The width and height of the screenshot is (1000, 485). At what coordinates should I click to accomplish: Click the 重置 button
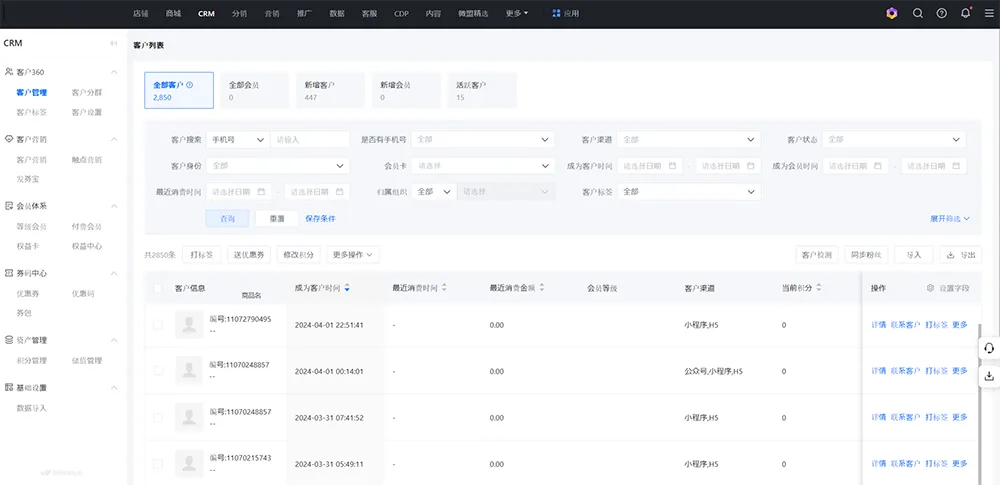pos(277,218)
